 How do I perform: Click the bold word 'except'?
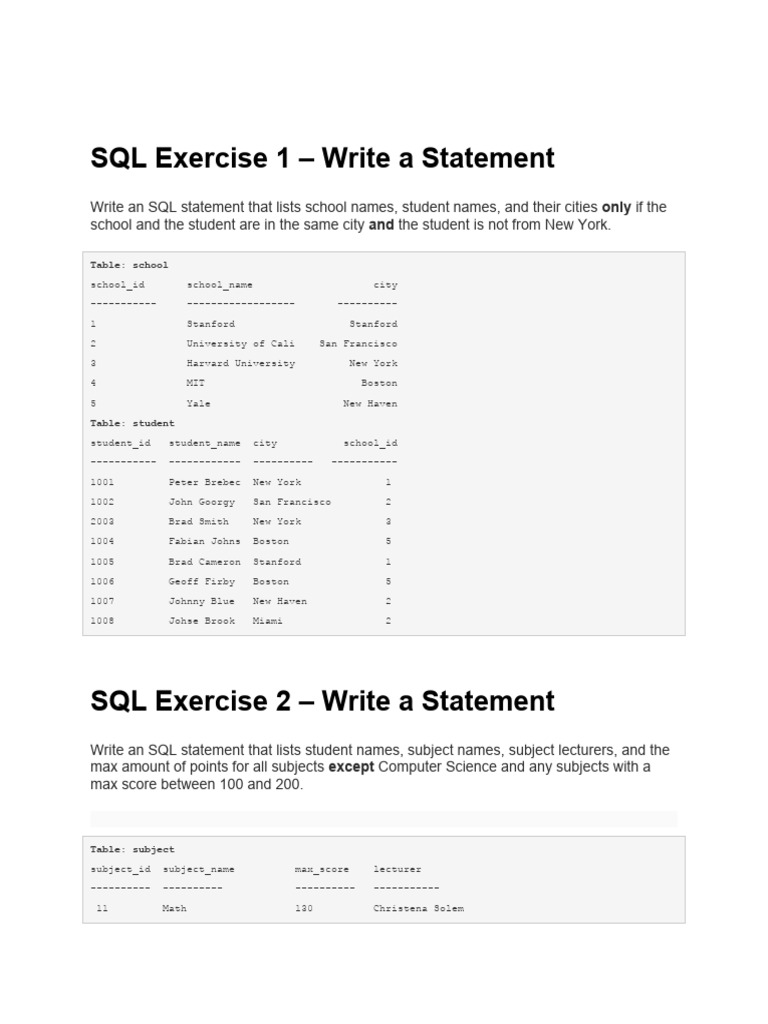click(x=351, y=767)
